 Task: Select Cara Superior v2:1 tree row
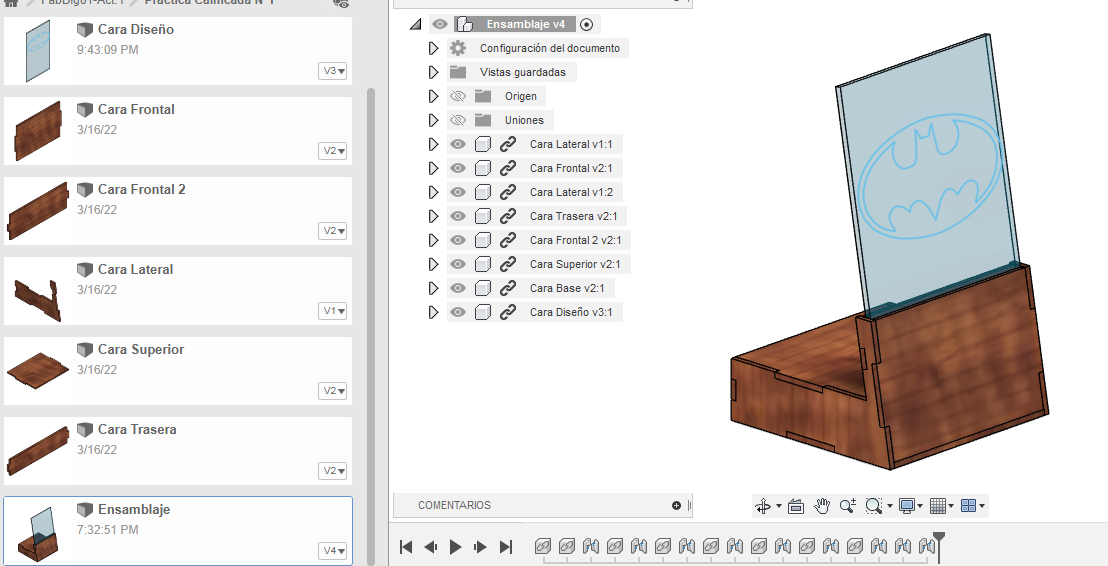[574, 264]
